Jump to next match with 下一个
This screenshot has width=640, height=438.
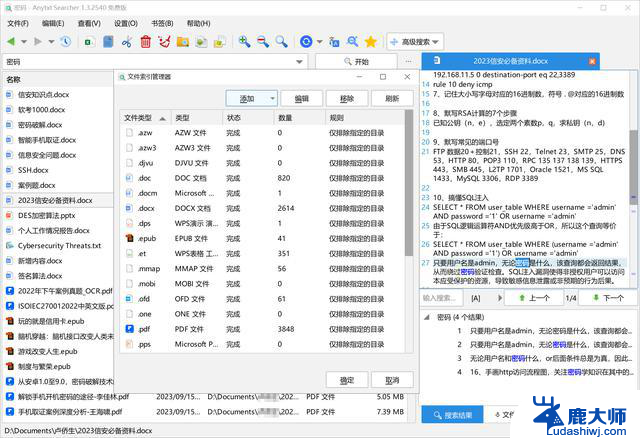tap(608, 298)
